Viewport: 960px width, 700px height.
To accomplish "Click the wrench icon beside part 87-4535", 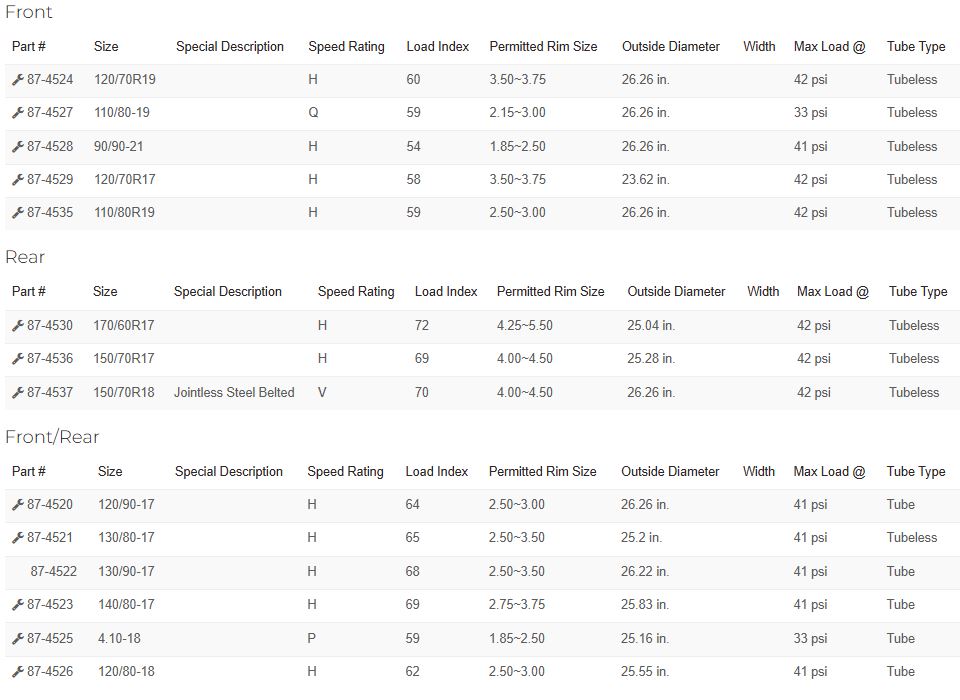I will [x=18, y=213].
